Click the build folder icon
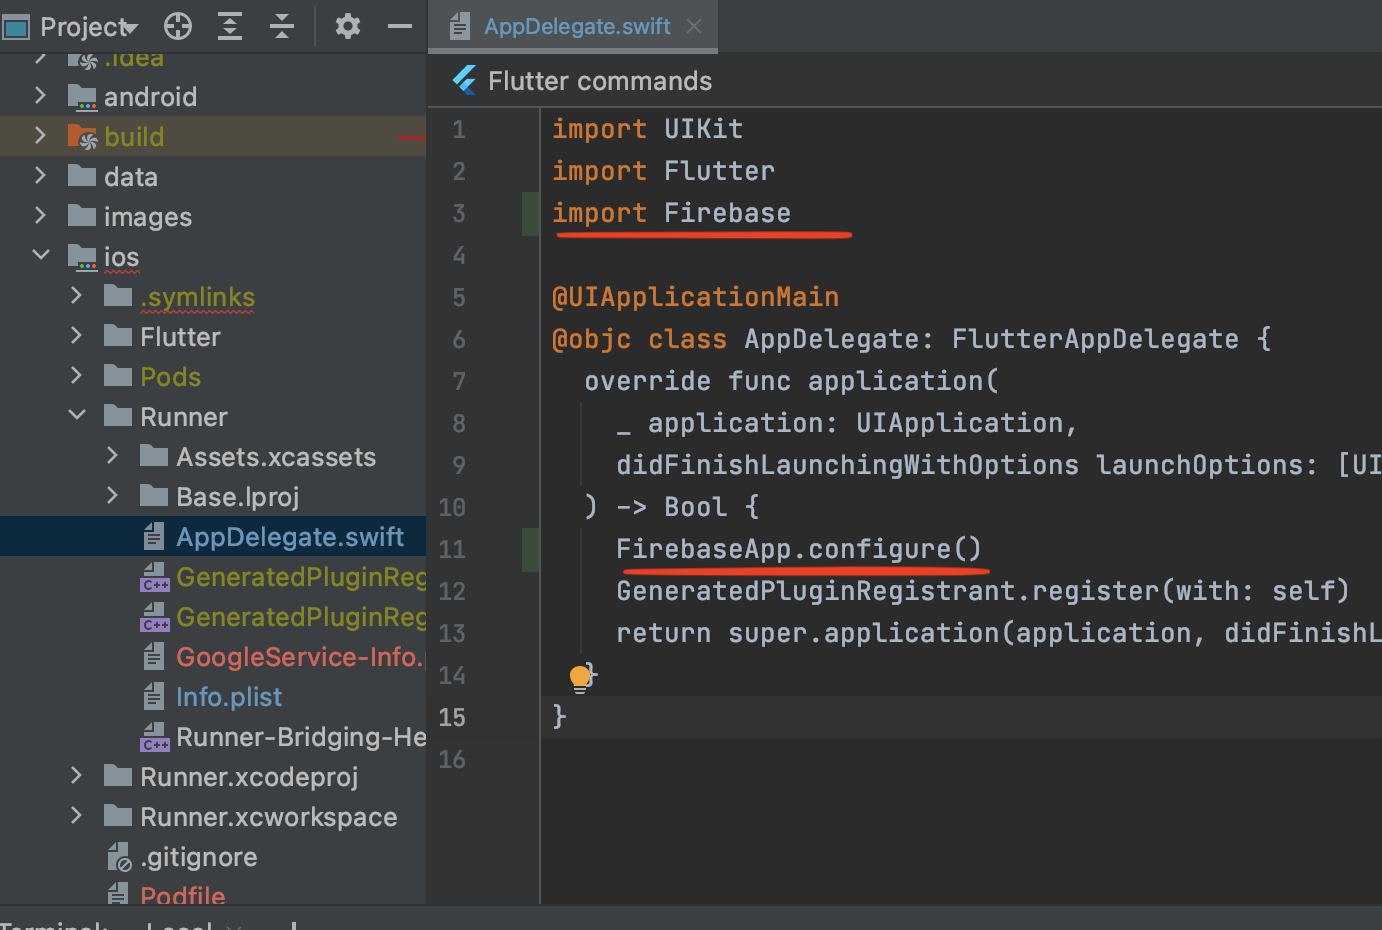The height and width of the screenshot is (930, 1382). pyautogui.click(x=82, y=136)
